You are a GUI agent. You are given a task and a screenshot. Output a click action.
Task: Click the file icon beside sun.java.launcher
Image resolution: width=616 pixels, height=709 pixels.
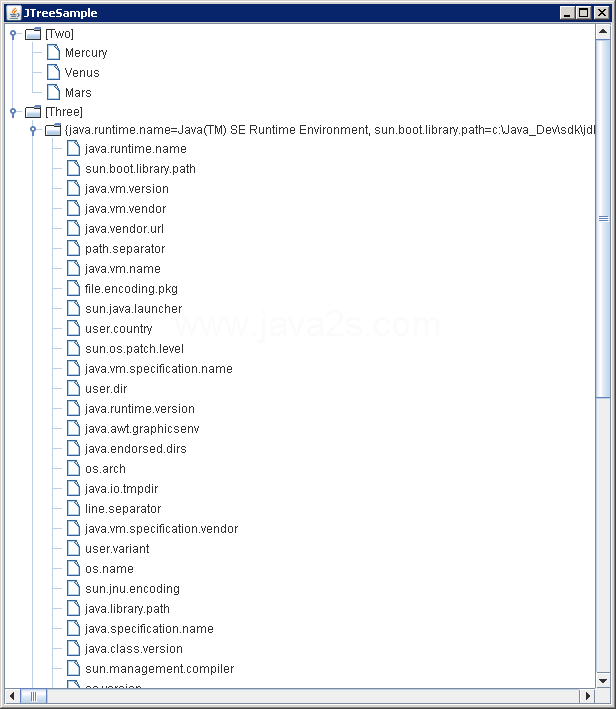(73, 308)
